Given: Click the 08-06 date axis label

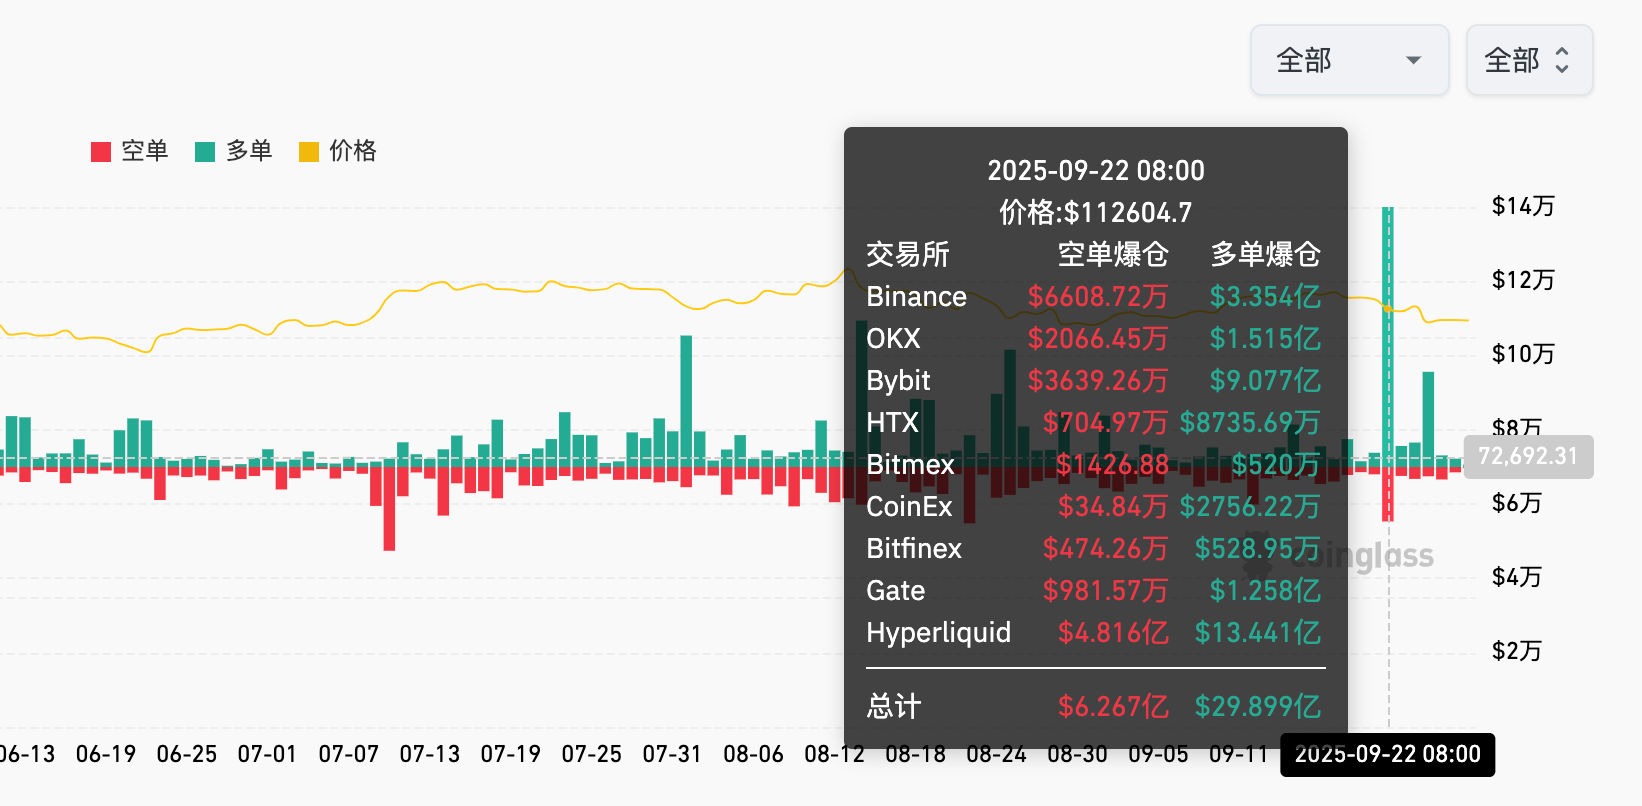Looking at the screenshot, I should tap(754, 754).
